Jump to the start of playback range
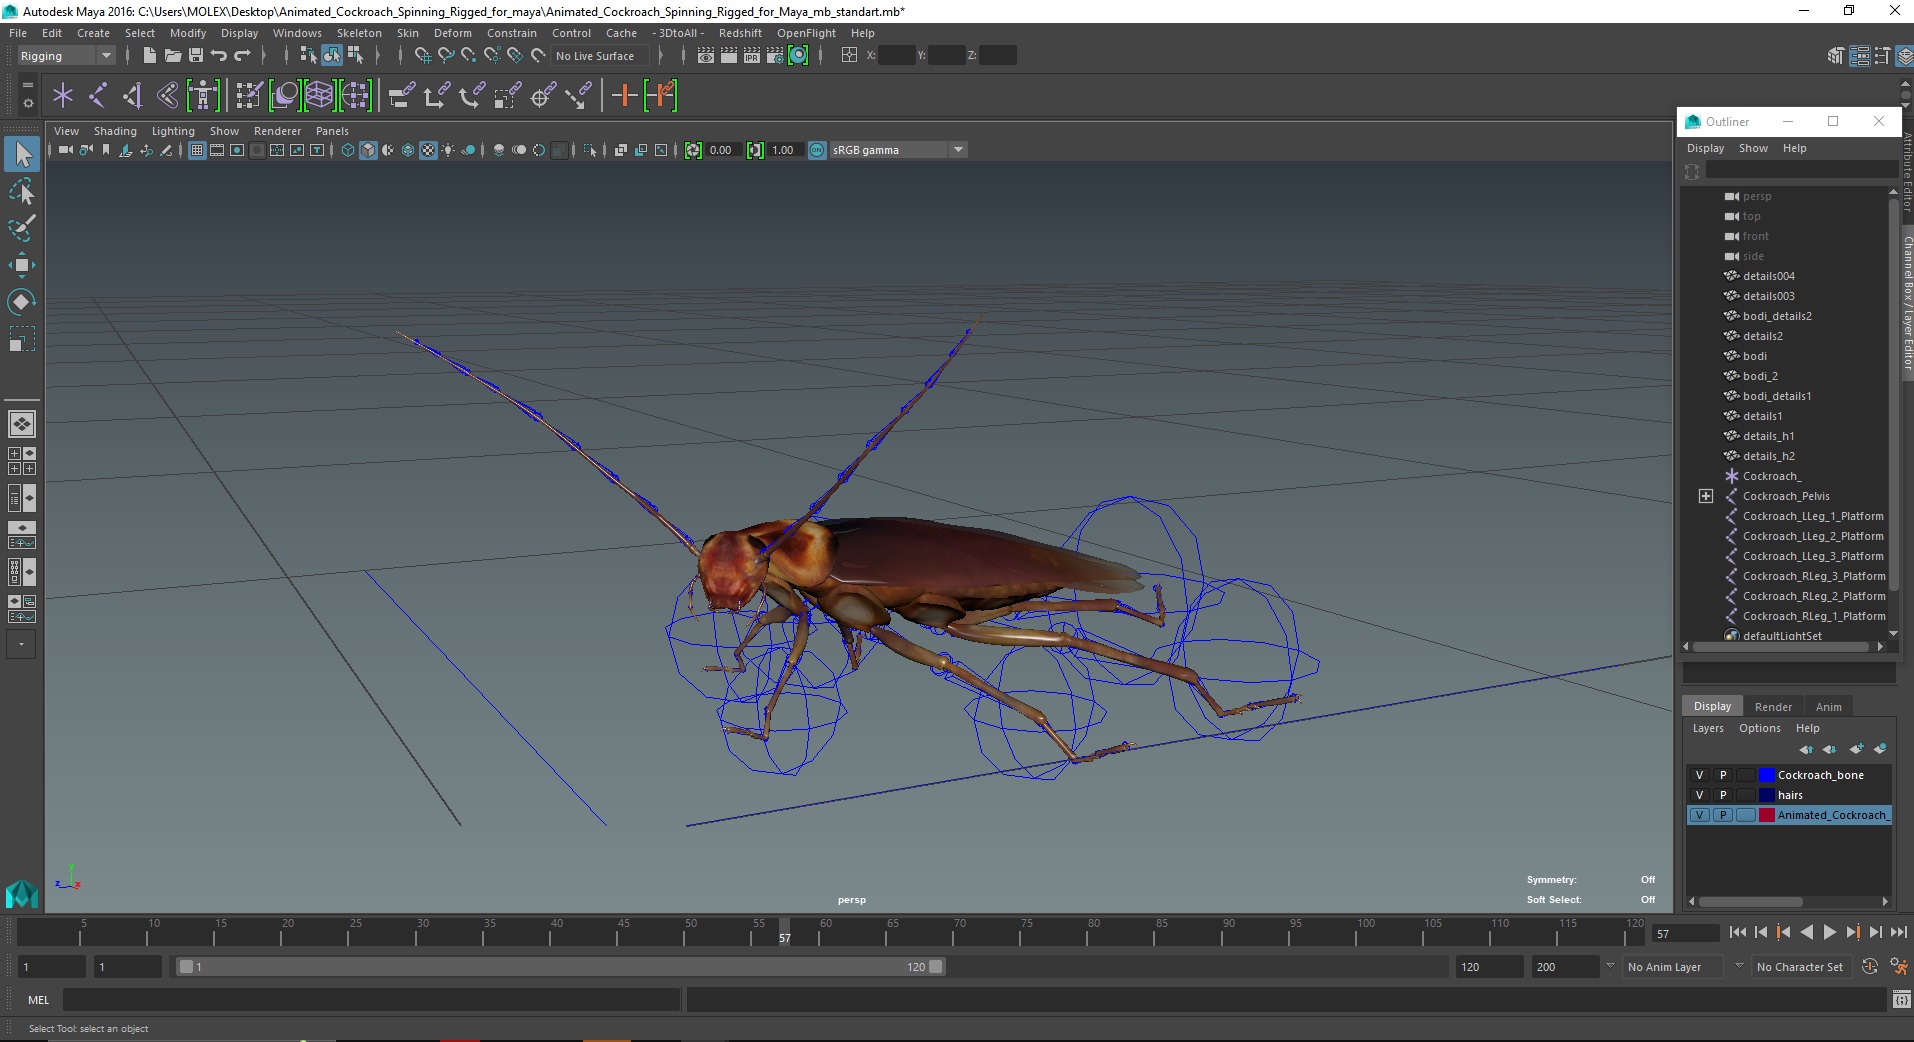The image size is (1914, 1042). 1737,932
